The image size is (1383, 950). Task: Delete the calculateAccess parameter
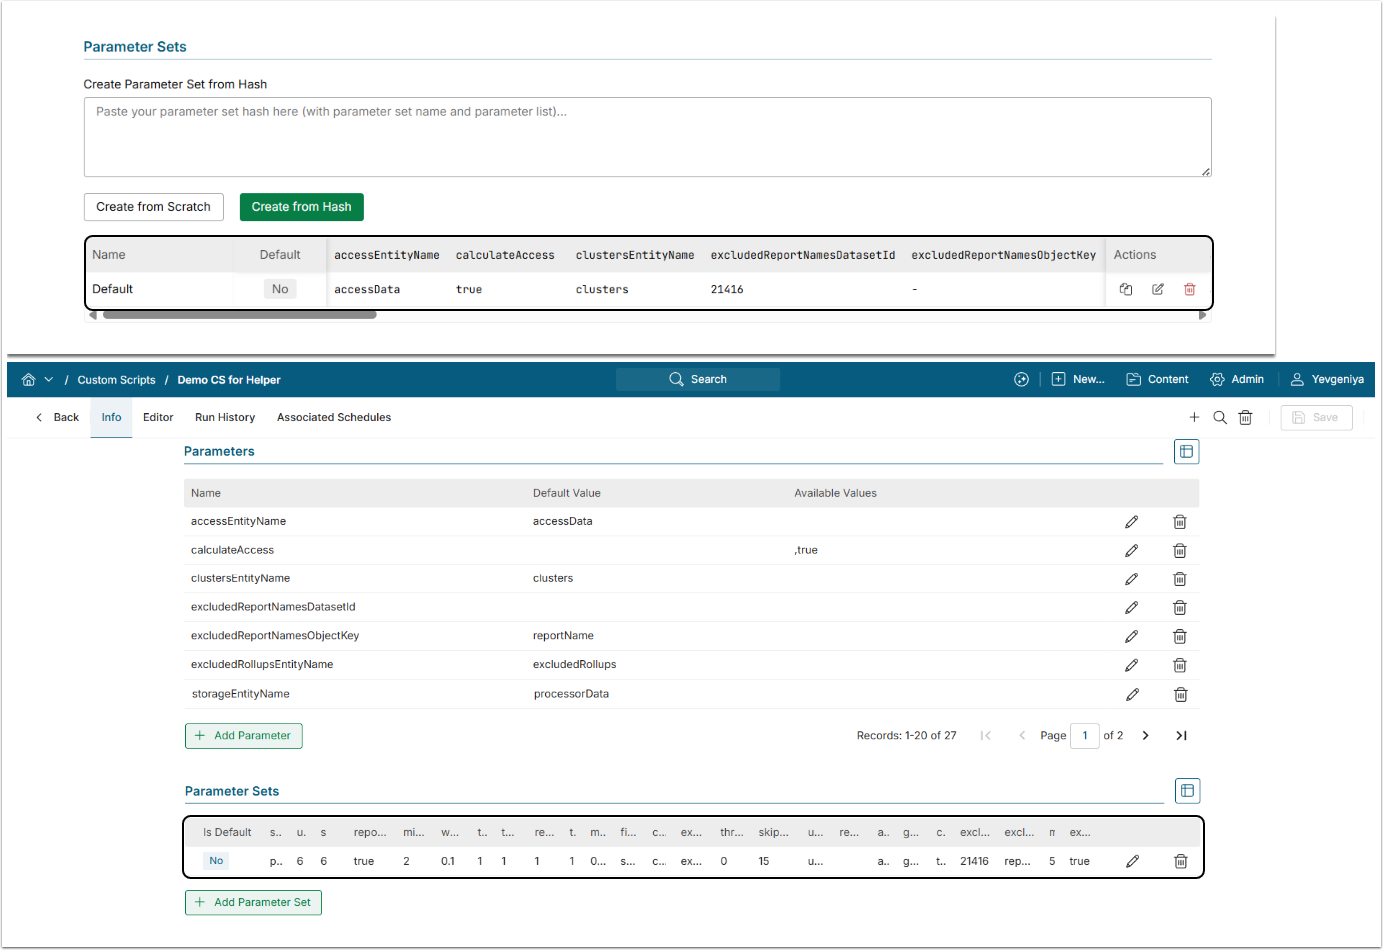(1180, 551)
